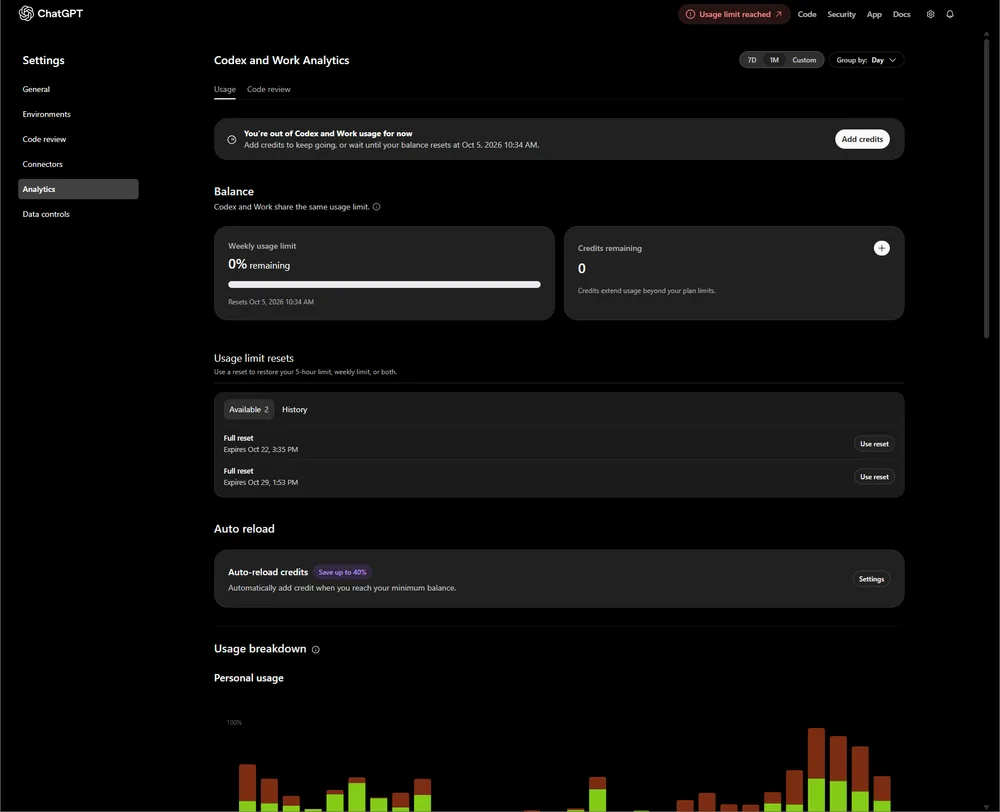The image size is (1000, 812).
Task: Click the '0% remaining' value
Action: (259, 264)
